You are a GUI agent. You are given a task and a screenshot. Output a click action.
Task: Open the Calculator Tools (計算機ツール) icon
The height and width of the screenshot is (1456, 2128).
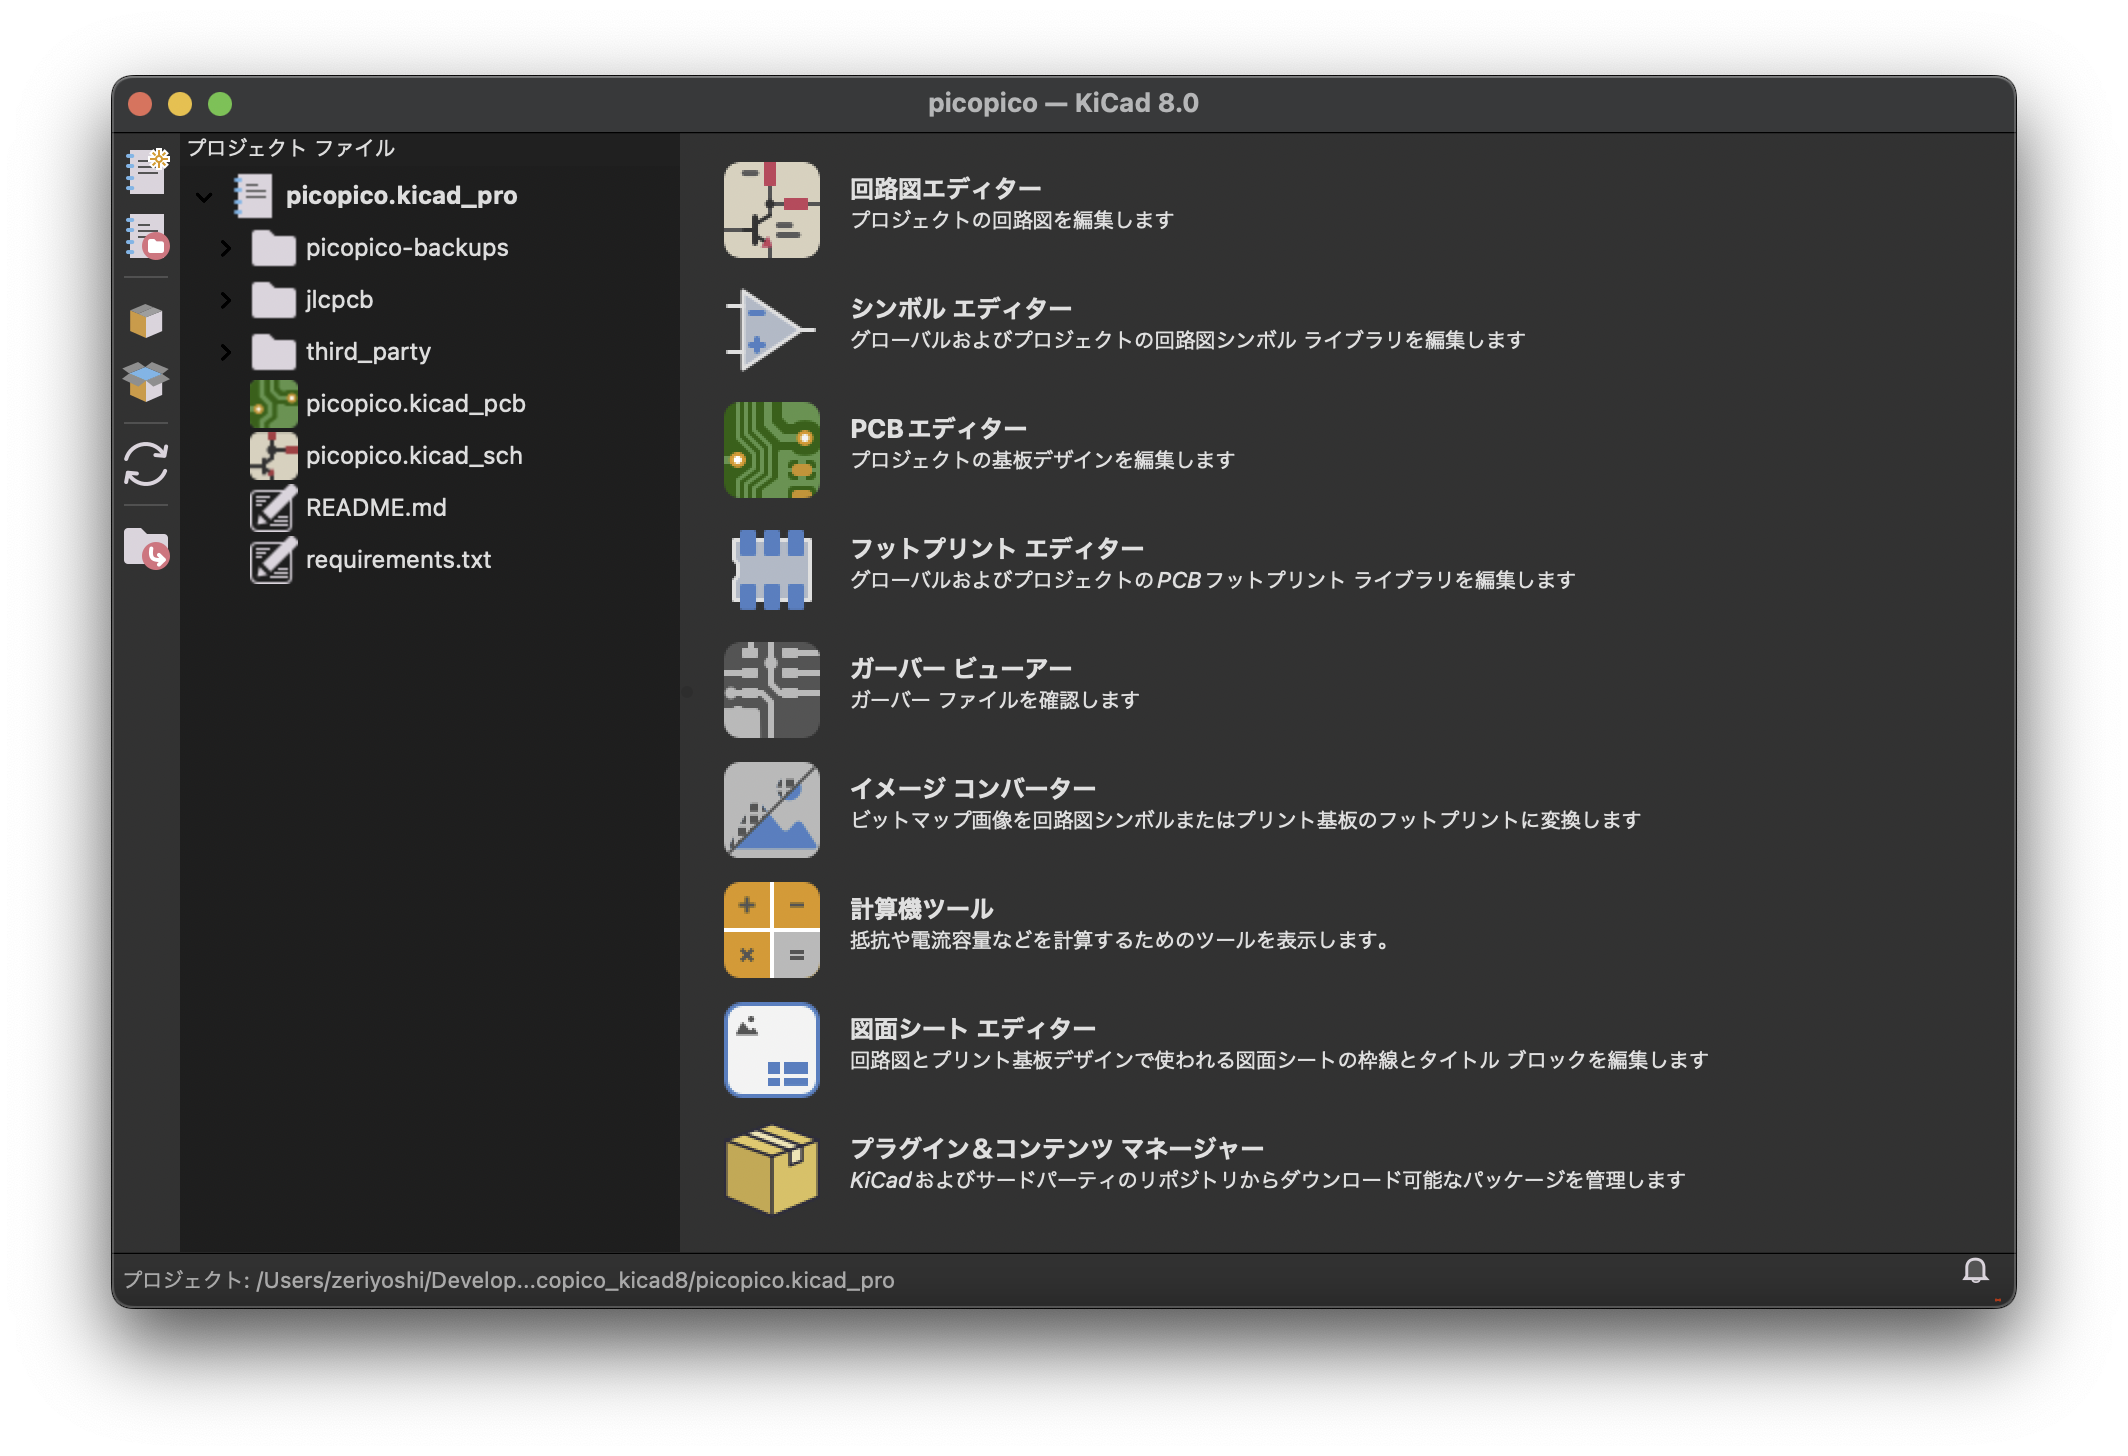pos(772,930)
